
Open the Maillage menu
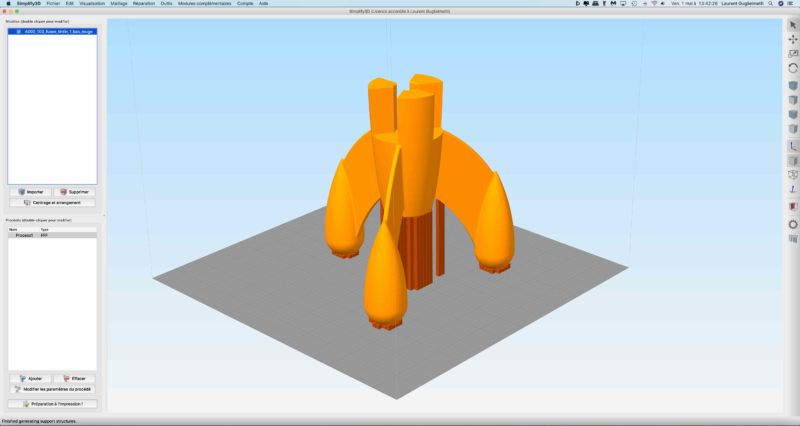119,3
